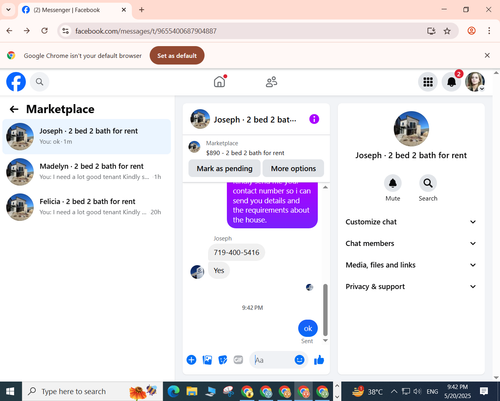
Task: Open weather 38°C widget in taskbar
Action: [368, 391]
